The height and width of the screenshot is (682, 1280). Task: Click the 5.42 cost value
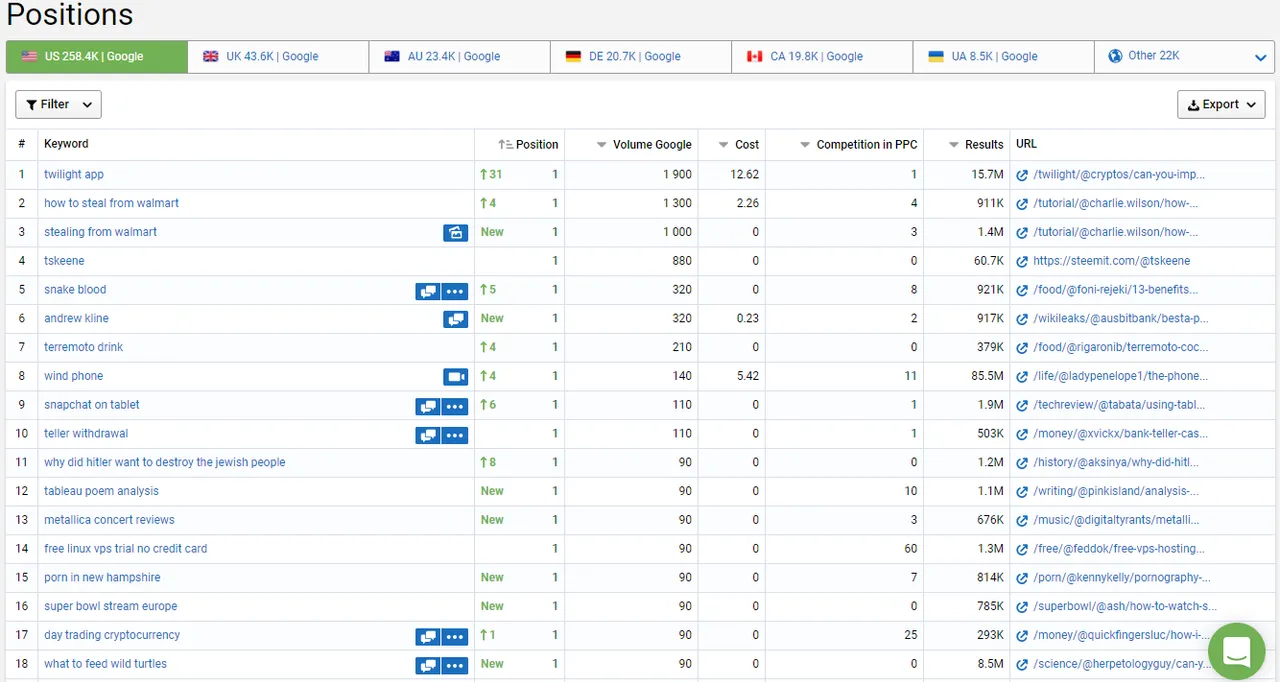tap(748, 377)
